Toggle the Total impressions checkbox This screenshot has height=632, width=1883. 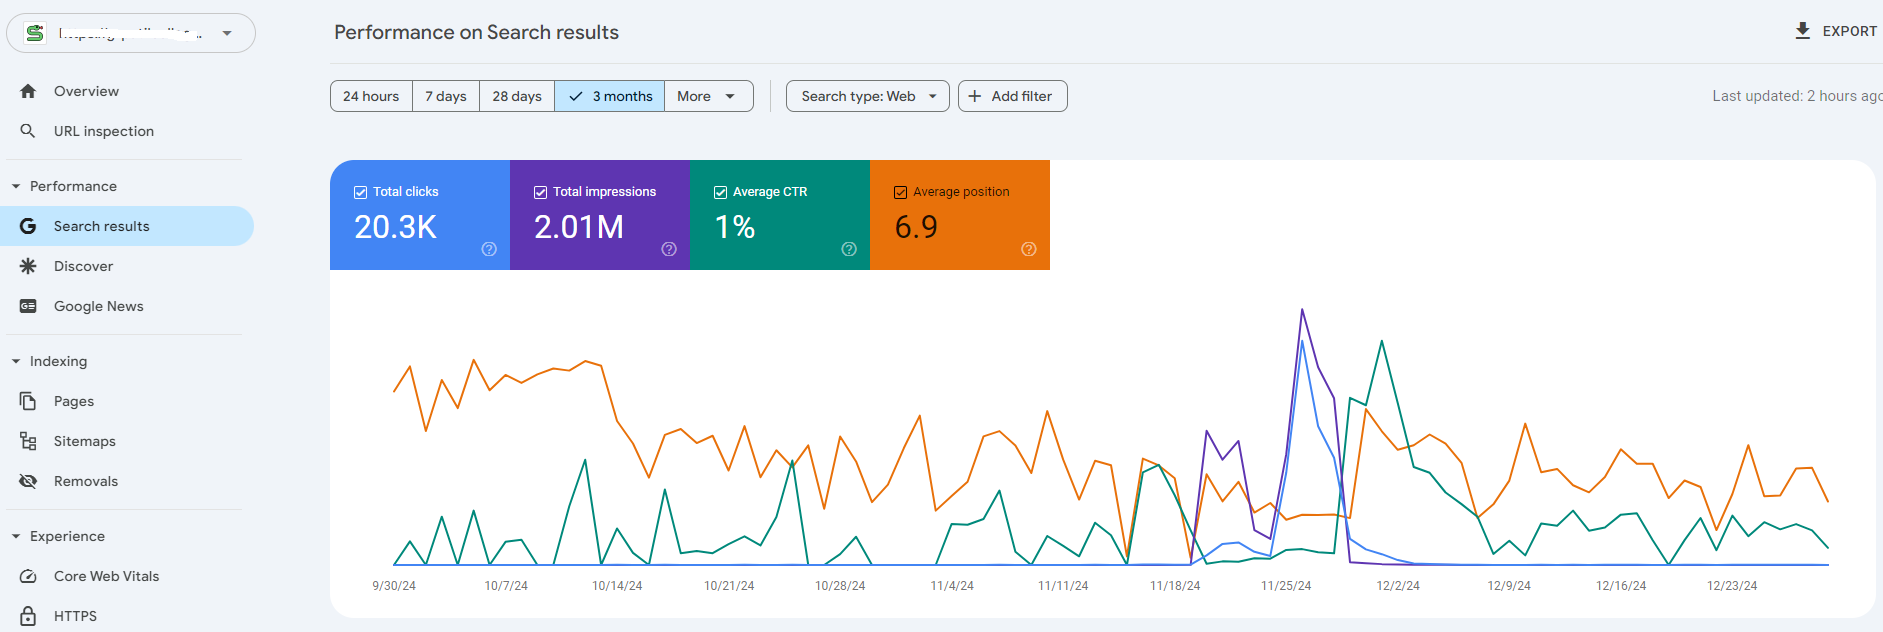pos(541,192)
